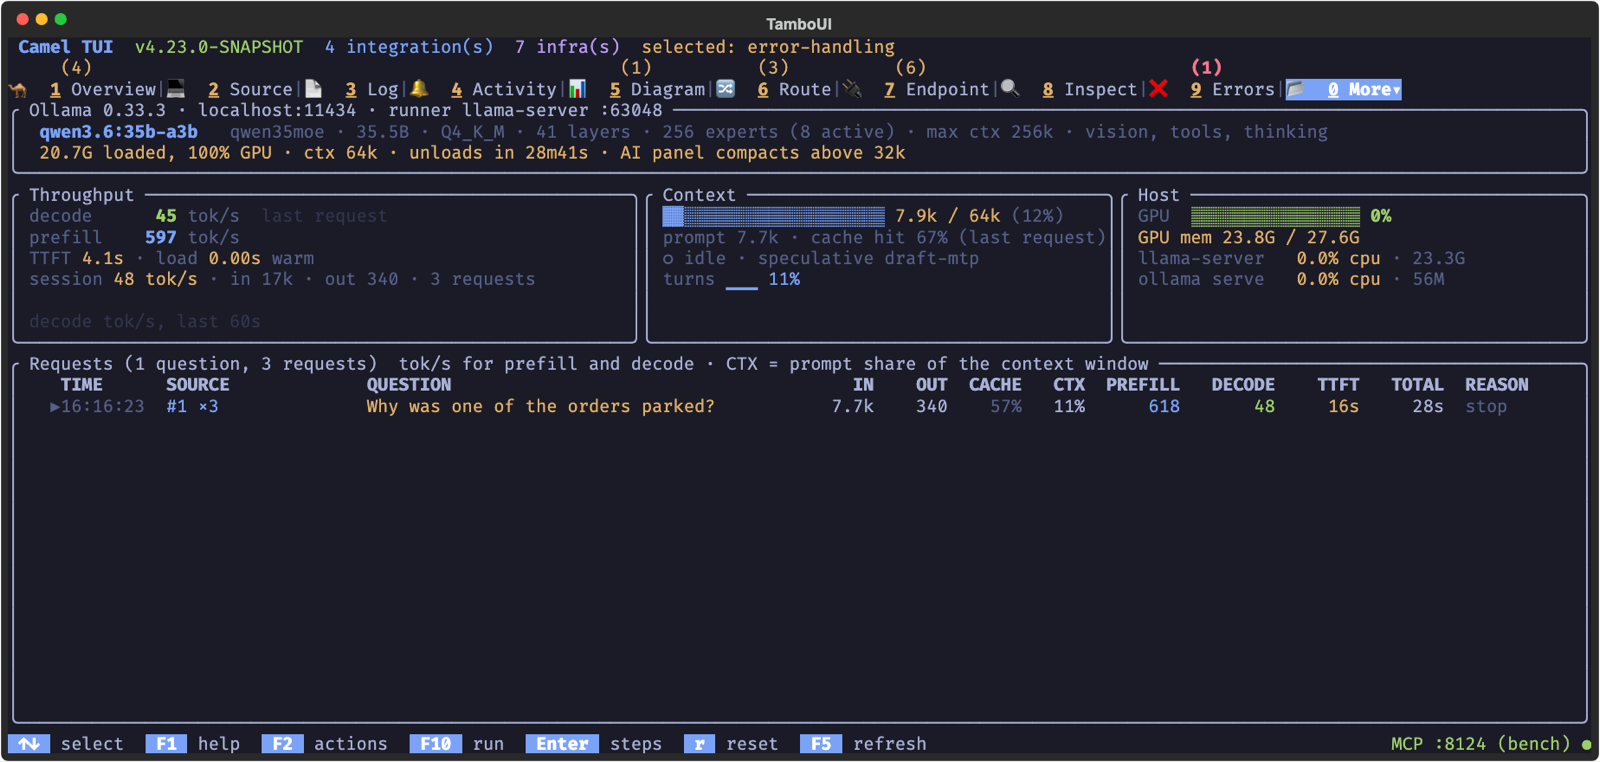The image size is (1600, 762).
Task: Click the TTFT column header
Action: 1338,385
